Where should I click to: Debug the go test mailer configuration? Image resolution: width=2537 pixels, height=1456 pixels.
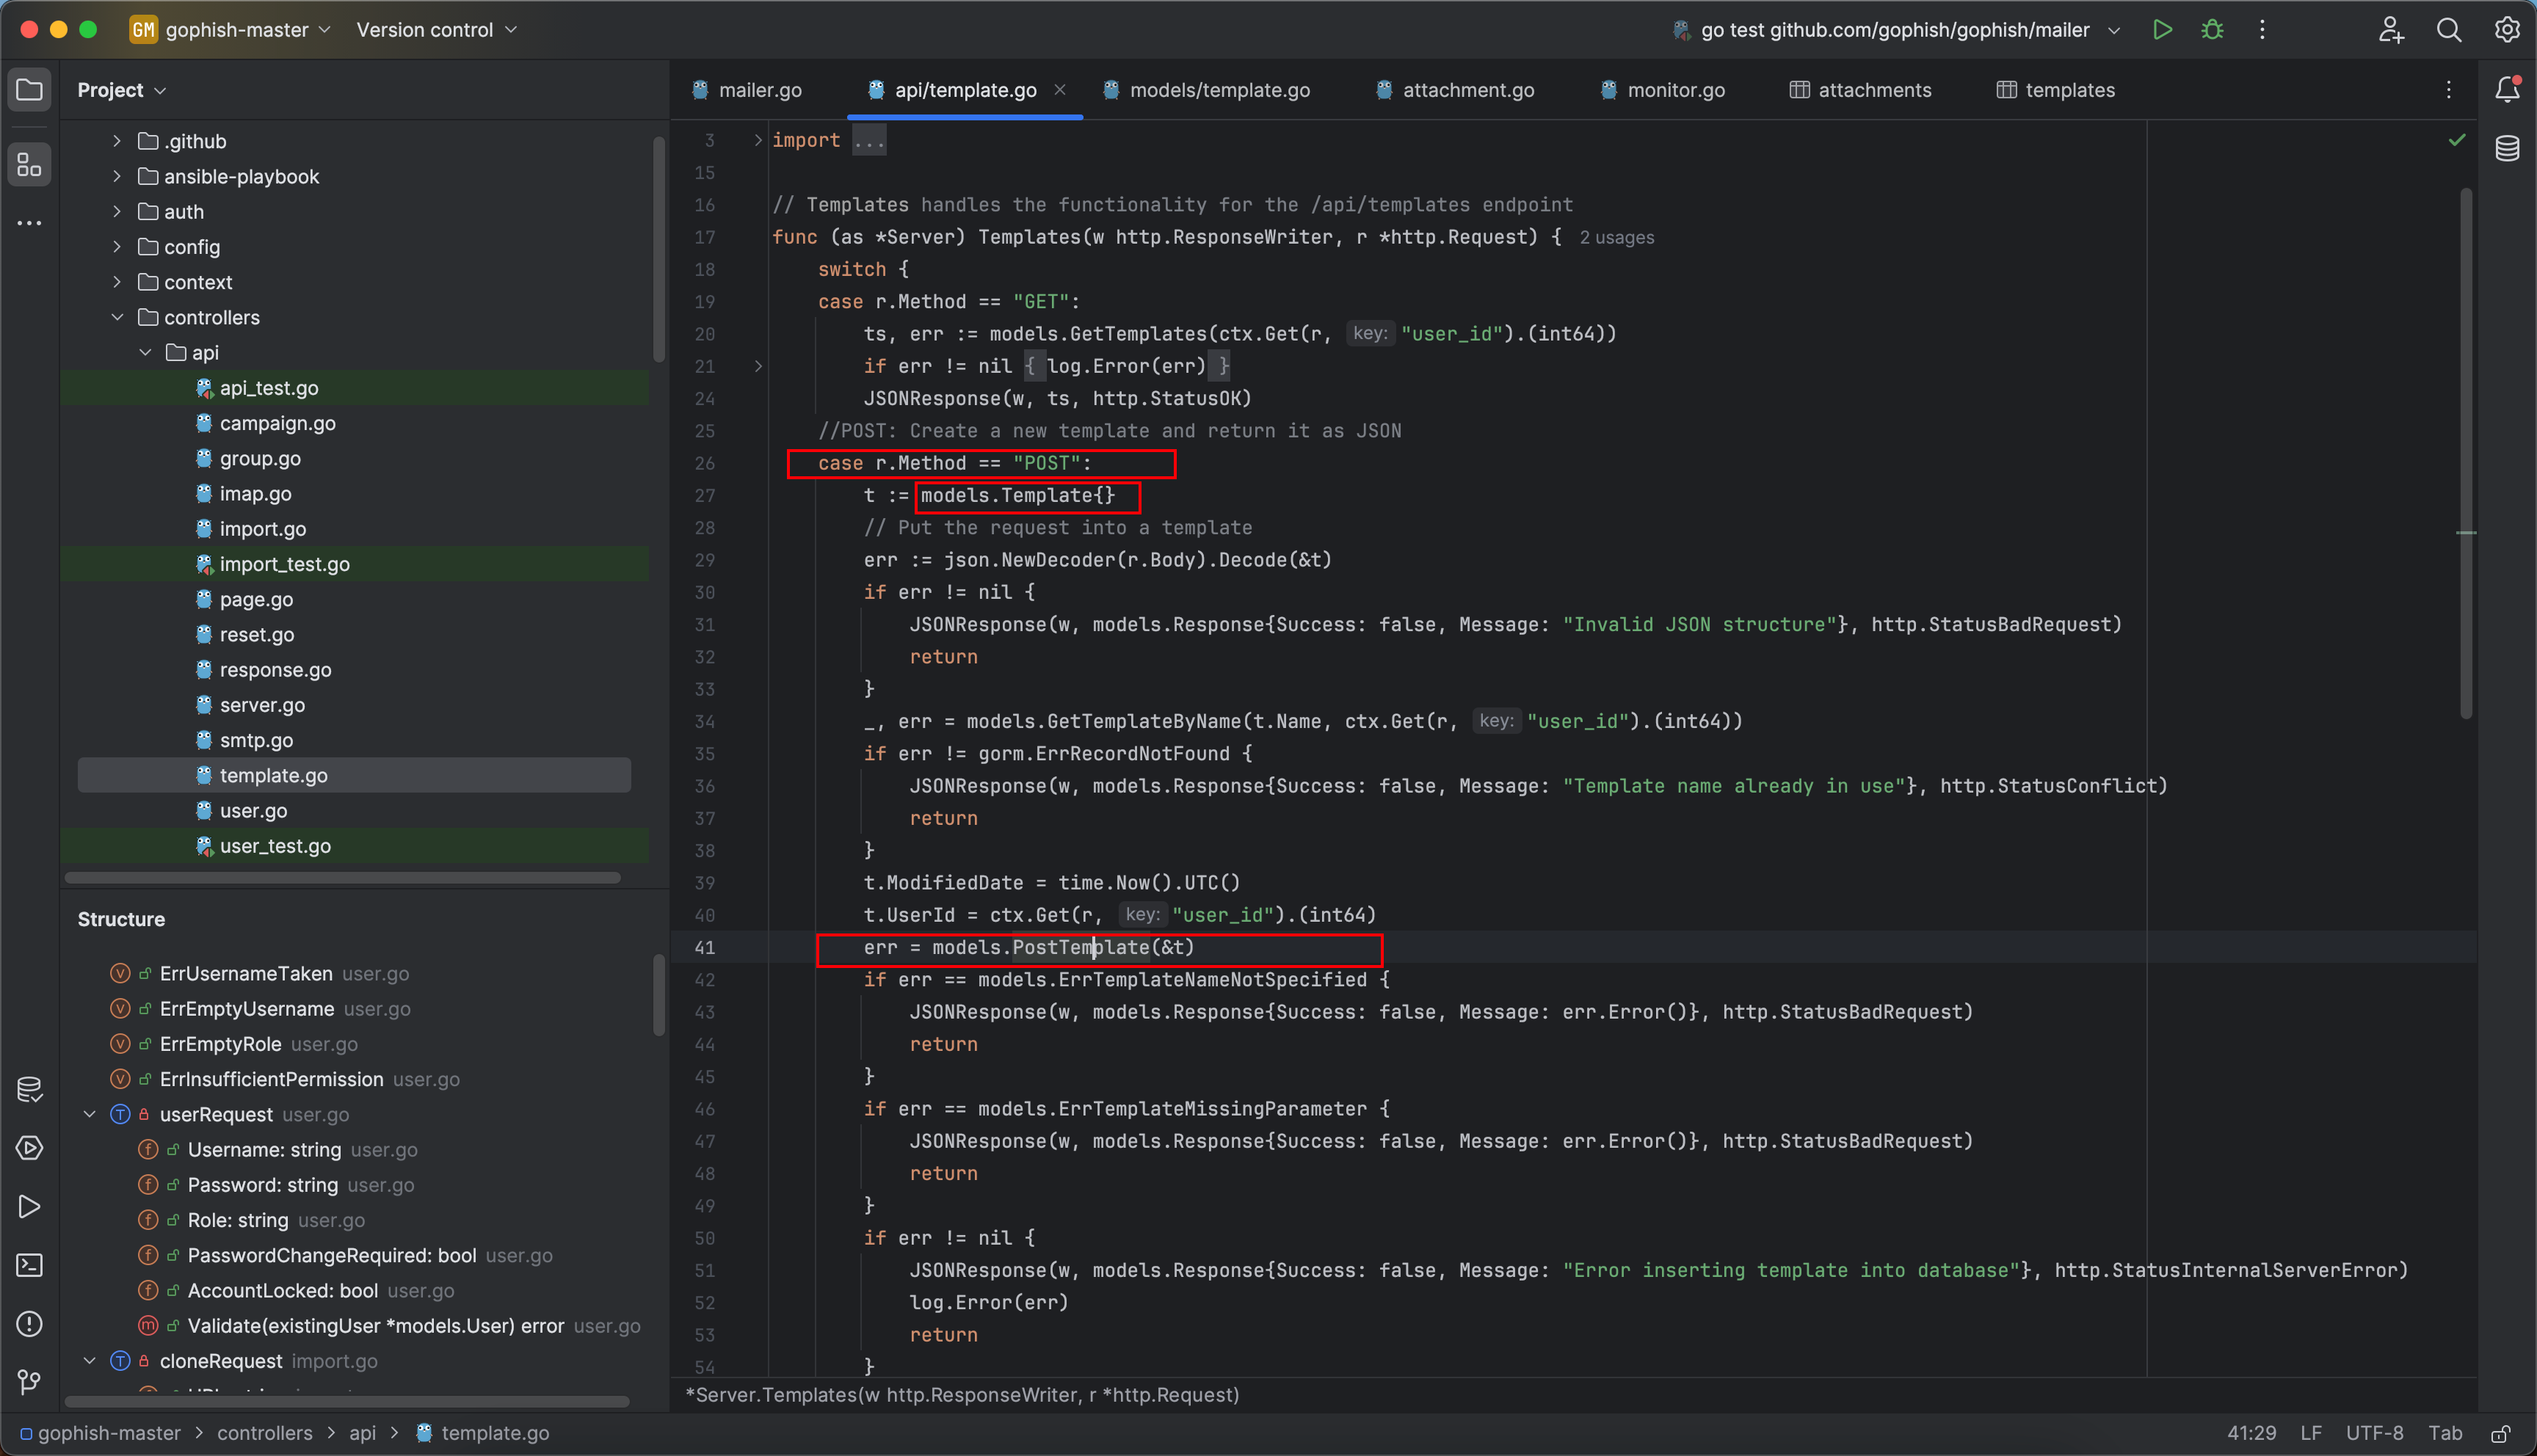2212,30
